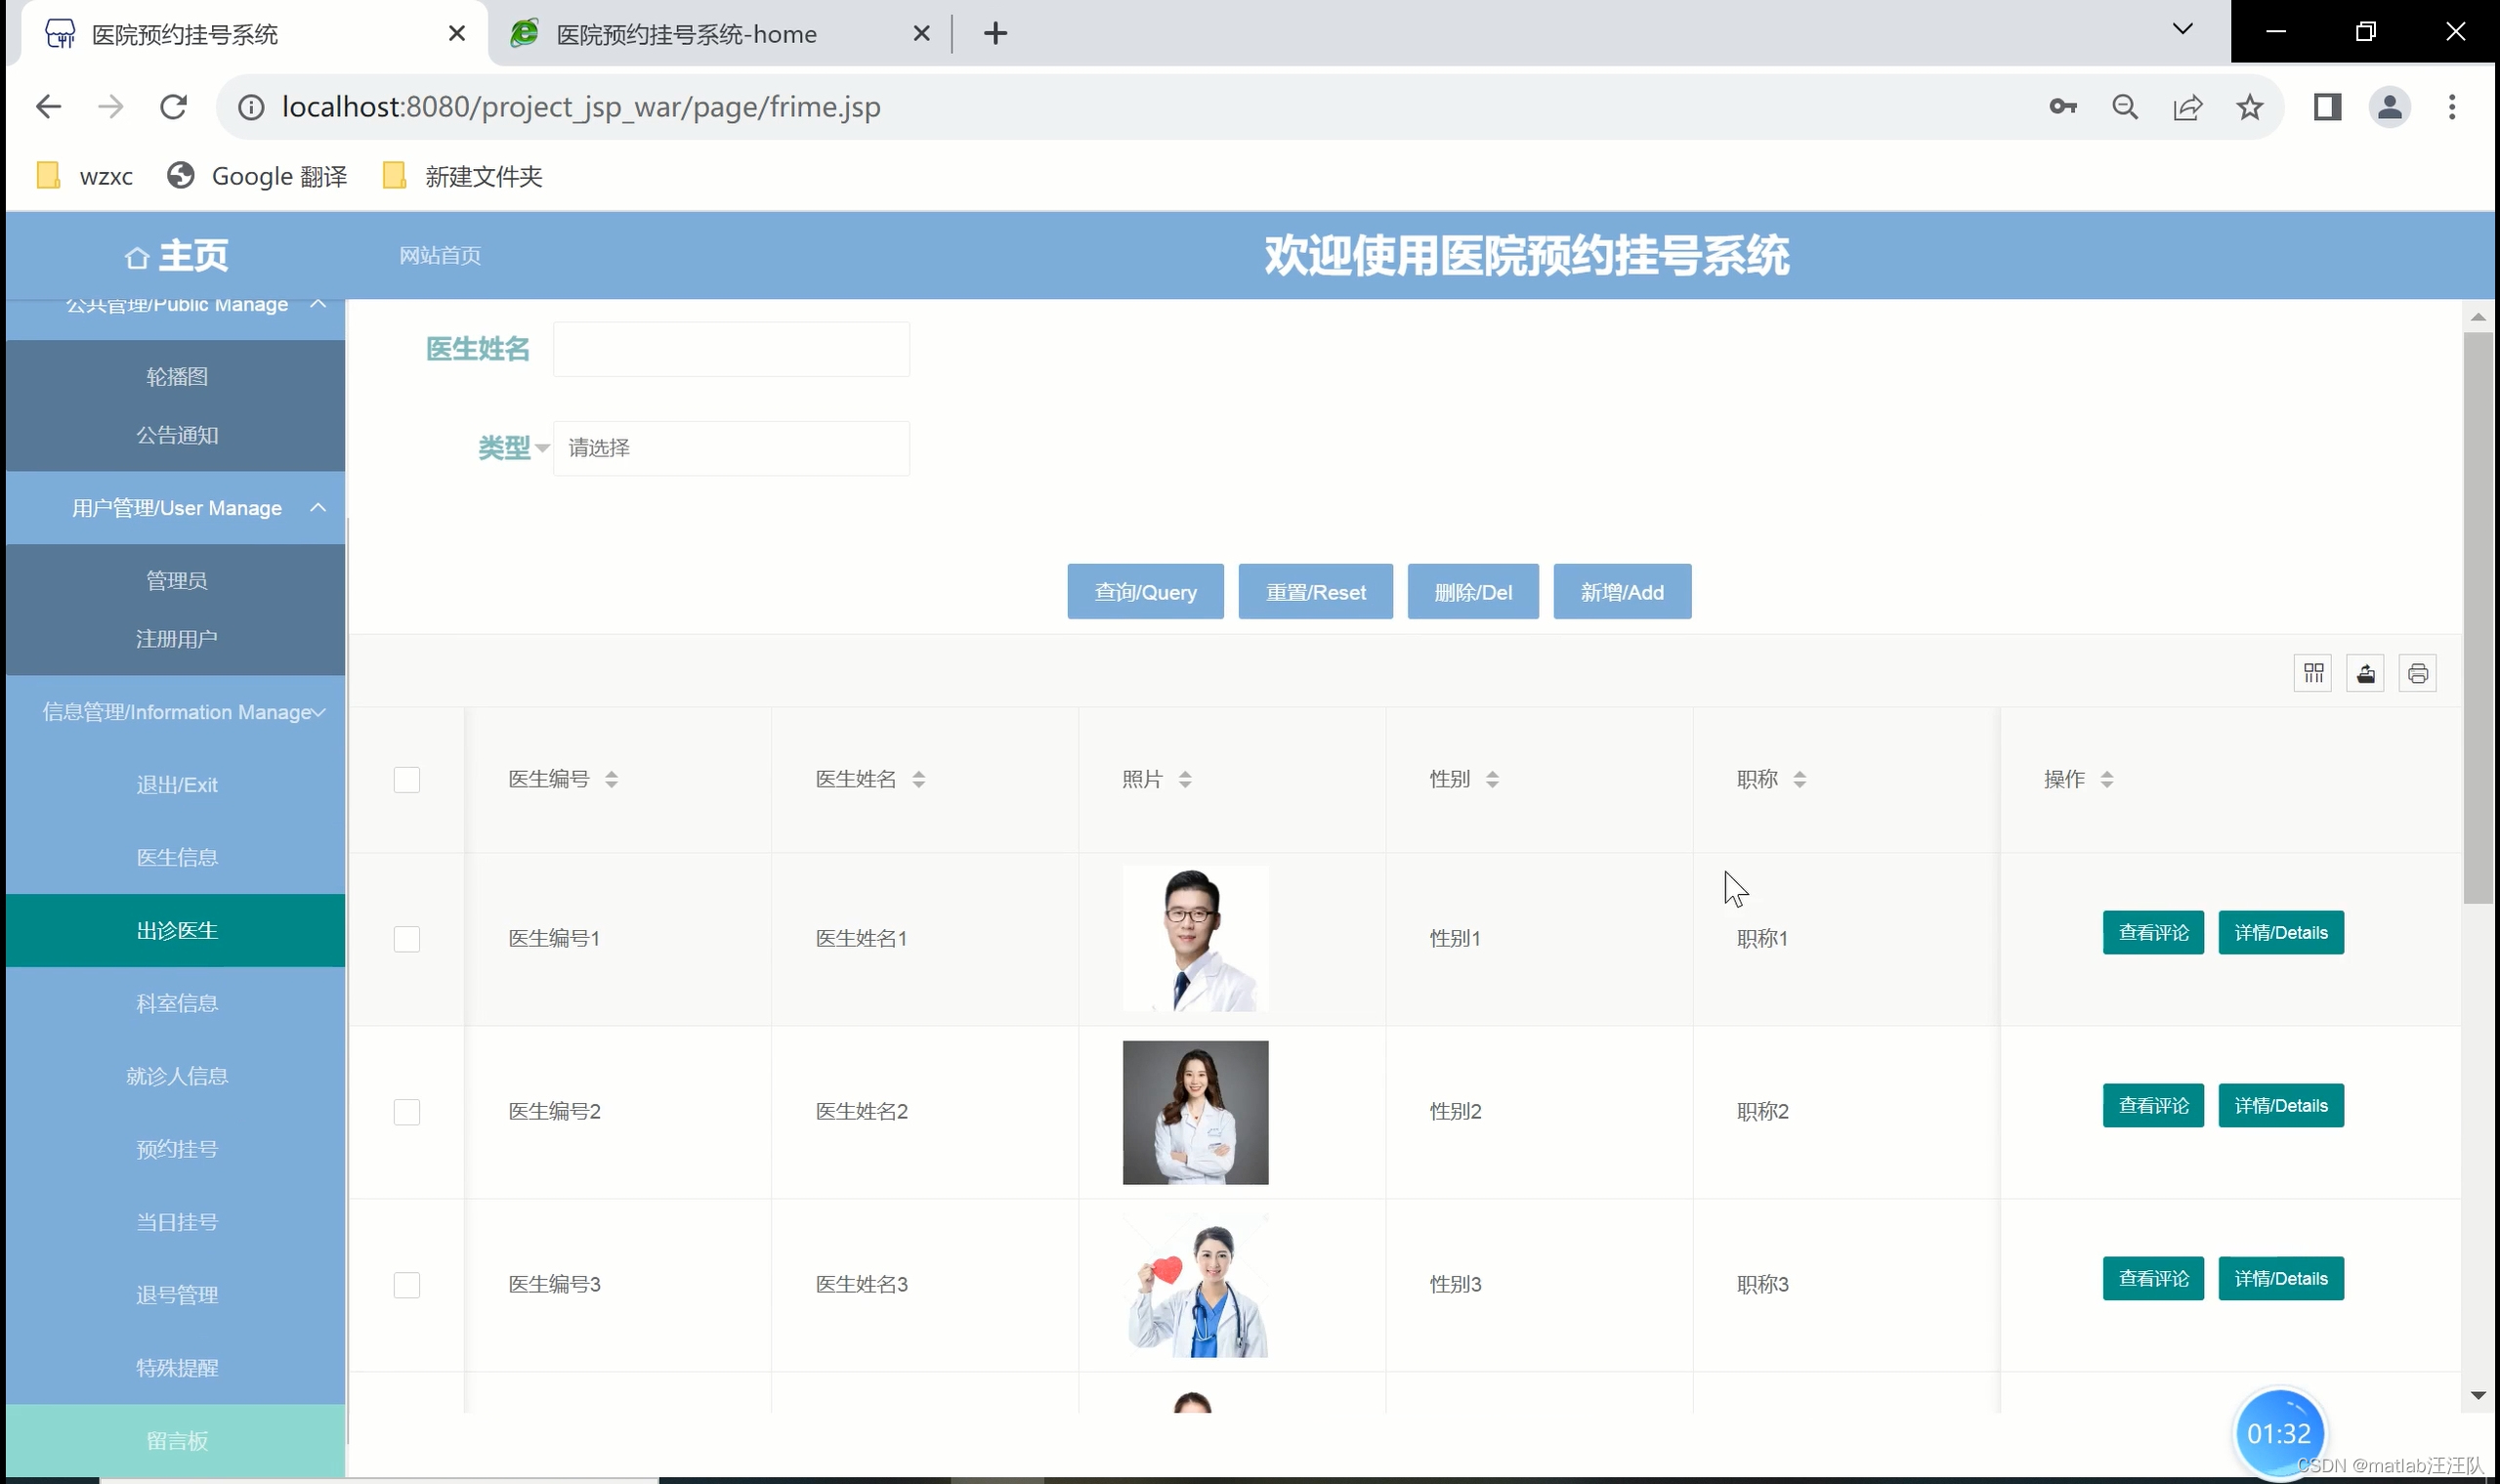Click the filter columns table icon
Image resolution: width=2500 pixels, height=1484 pixels.
(x=2313, y=673)
